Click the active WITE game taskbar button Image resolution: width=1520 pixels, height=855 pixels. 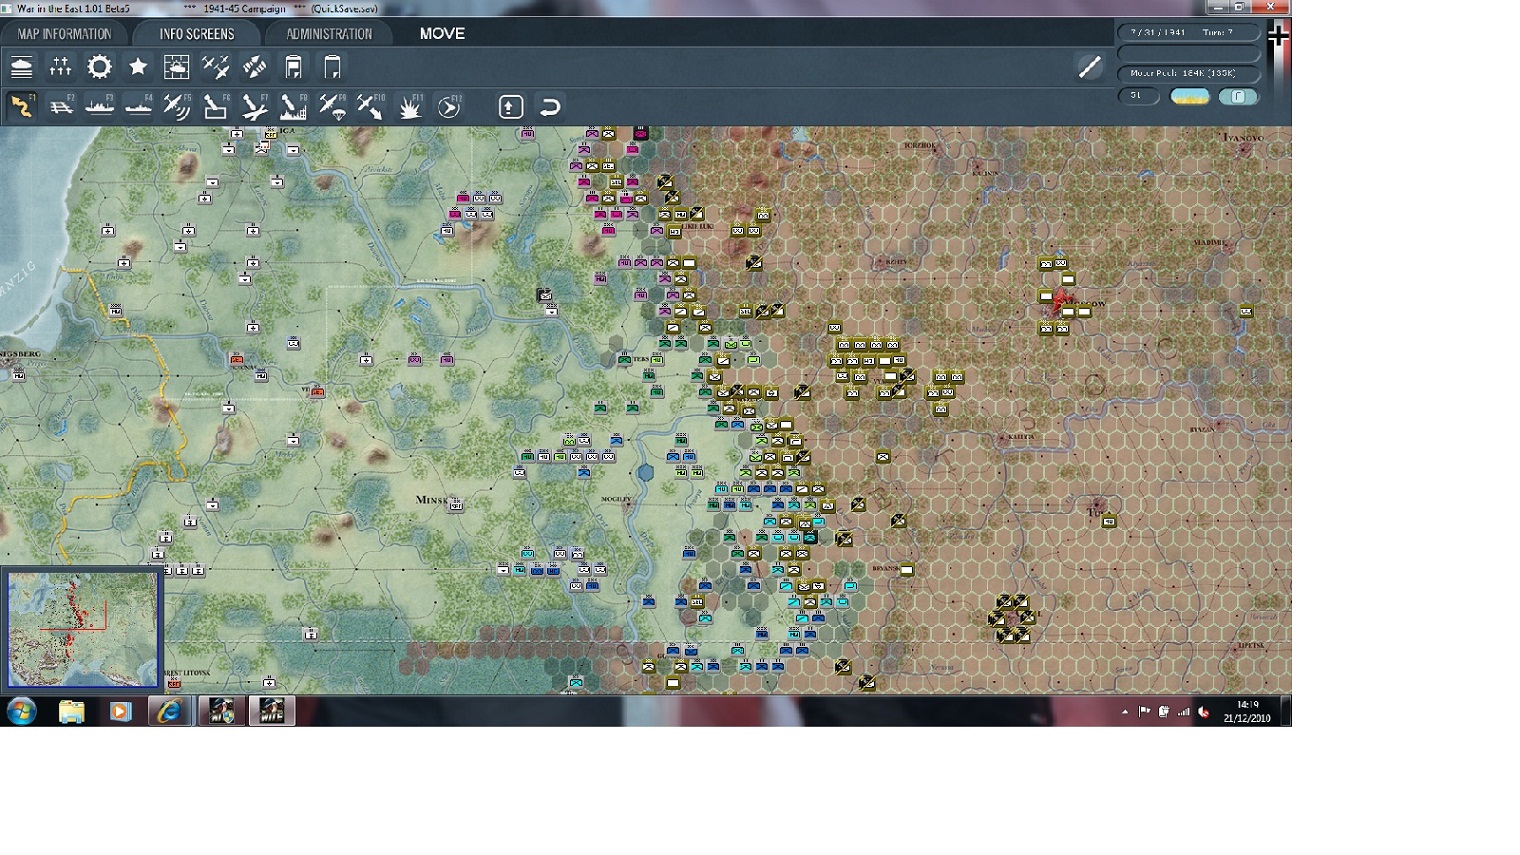tap(271, 711)
